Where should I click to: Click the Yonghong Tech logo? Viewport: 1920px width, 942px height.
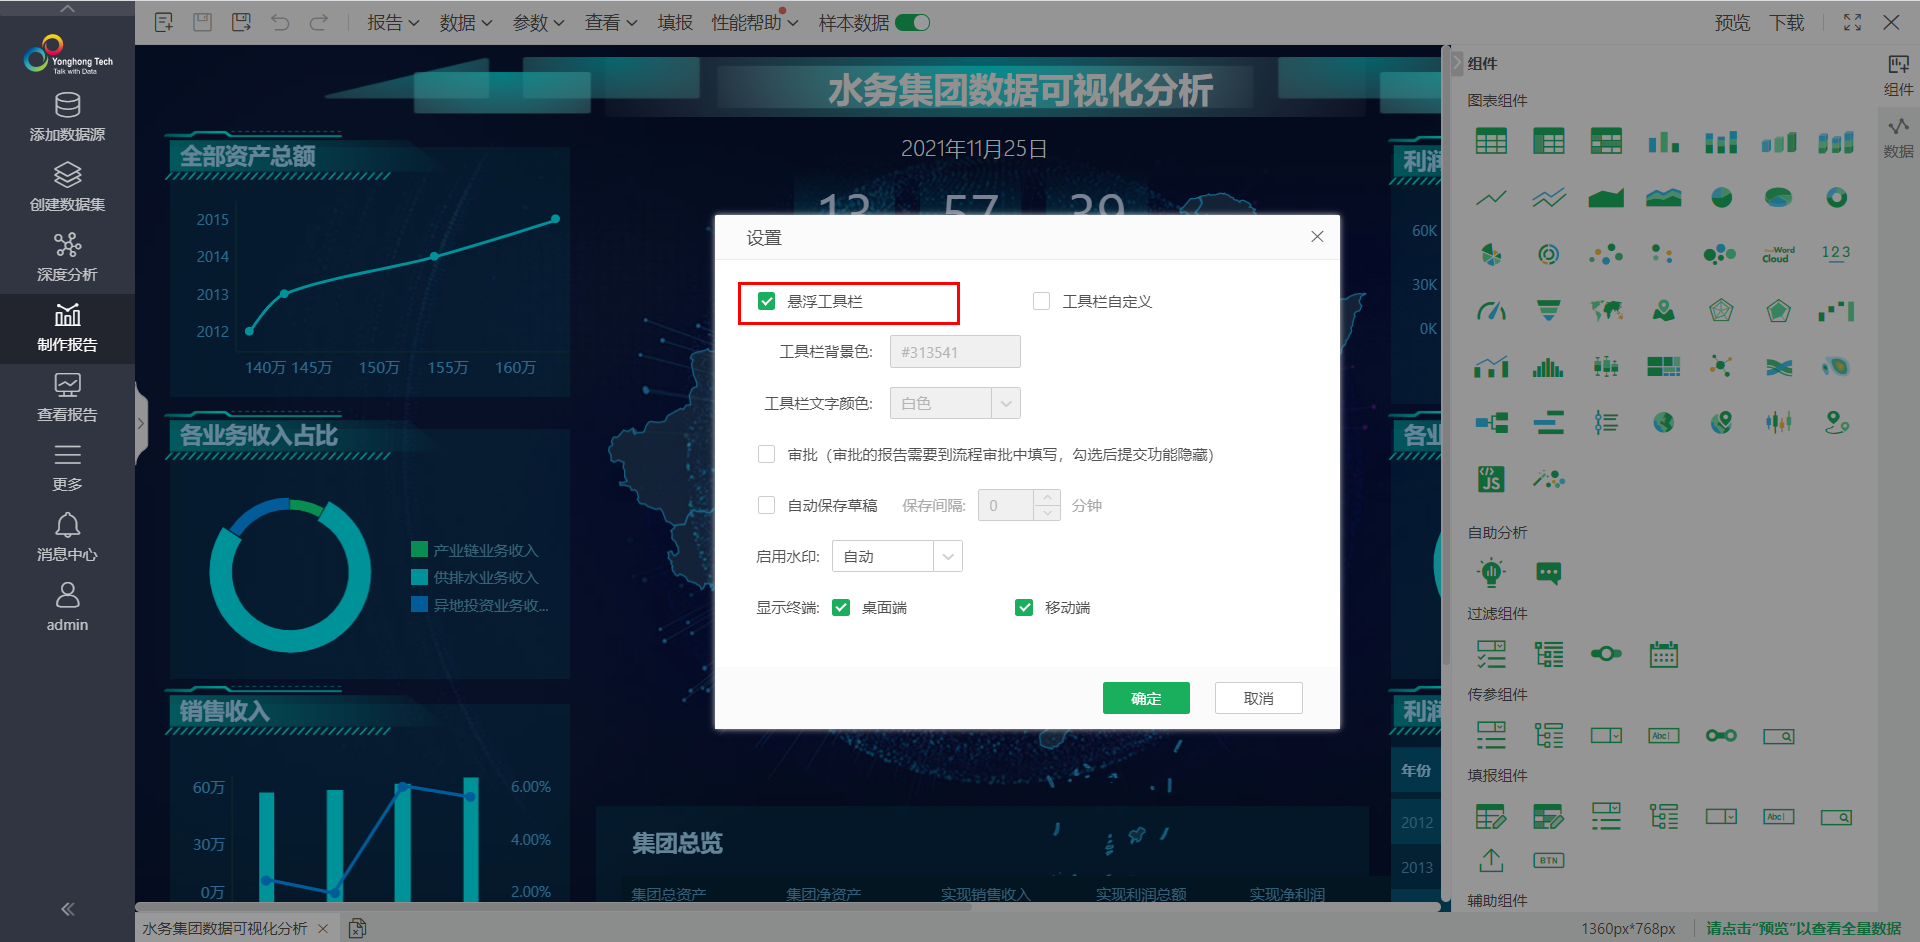[67, 55]
